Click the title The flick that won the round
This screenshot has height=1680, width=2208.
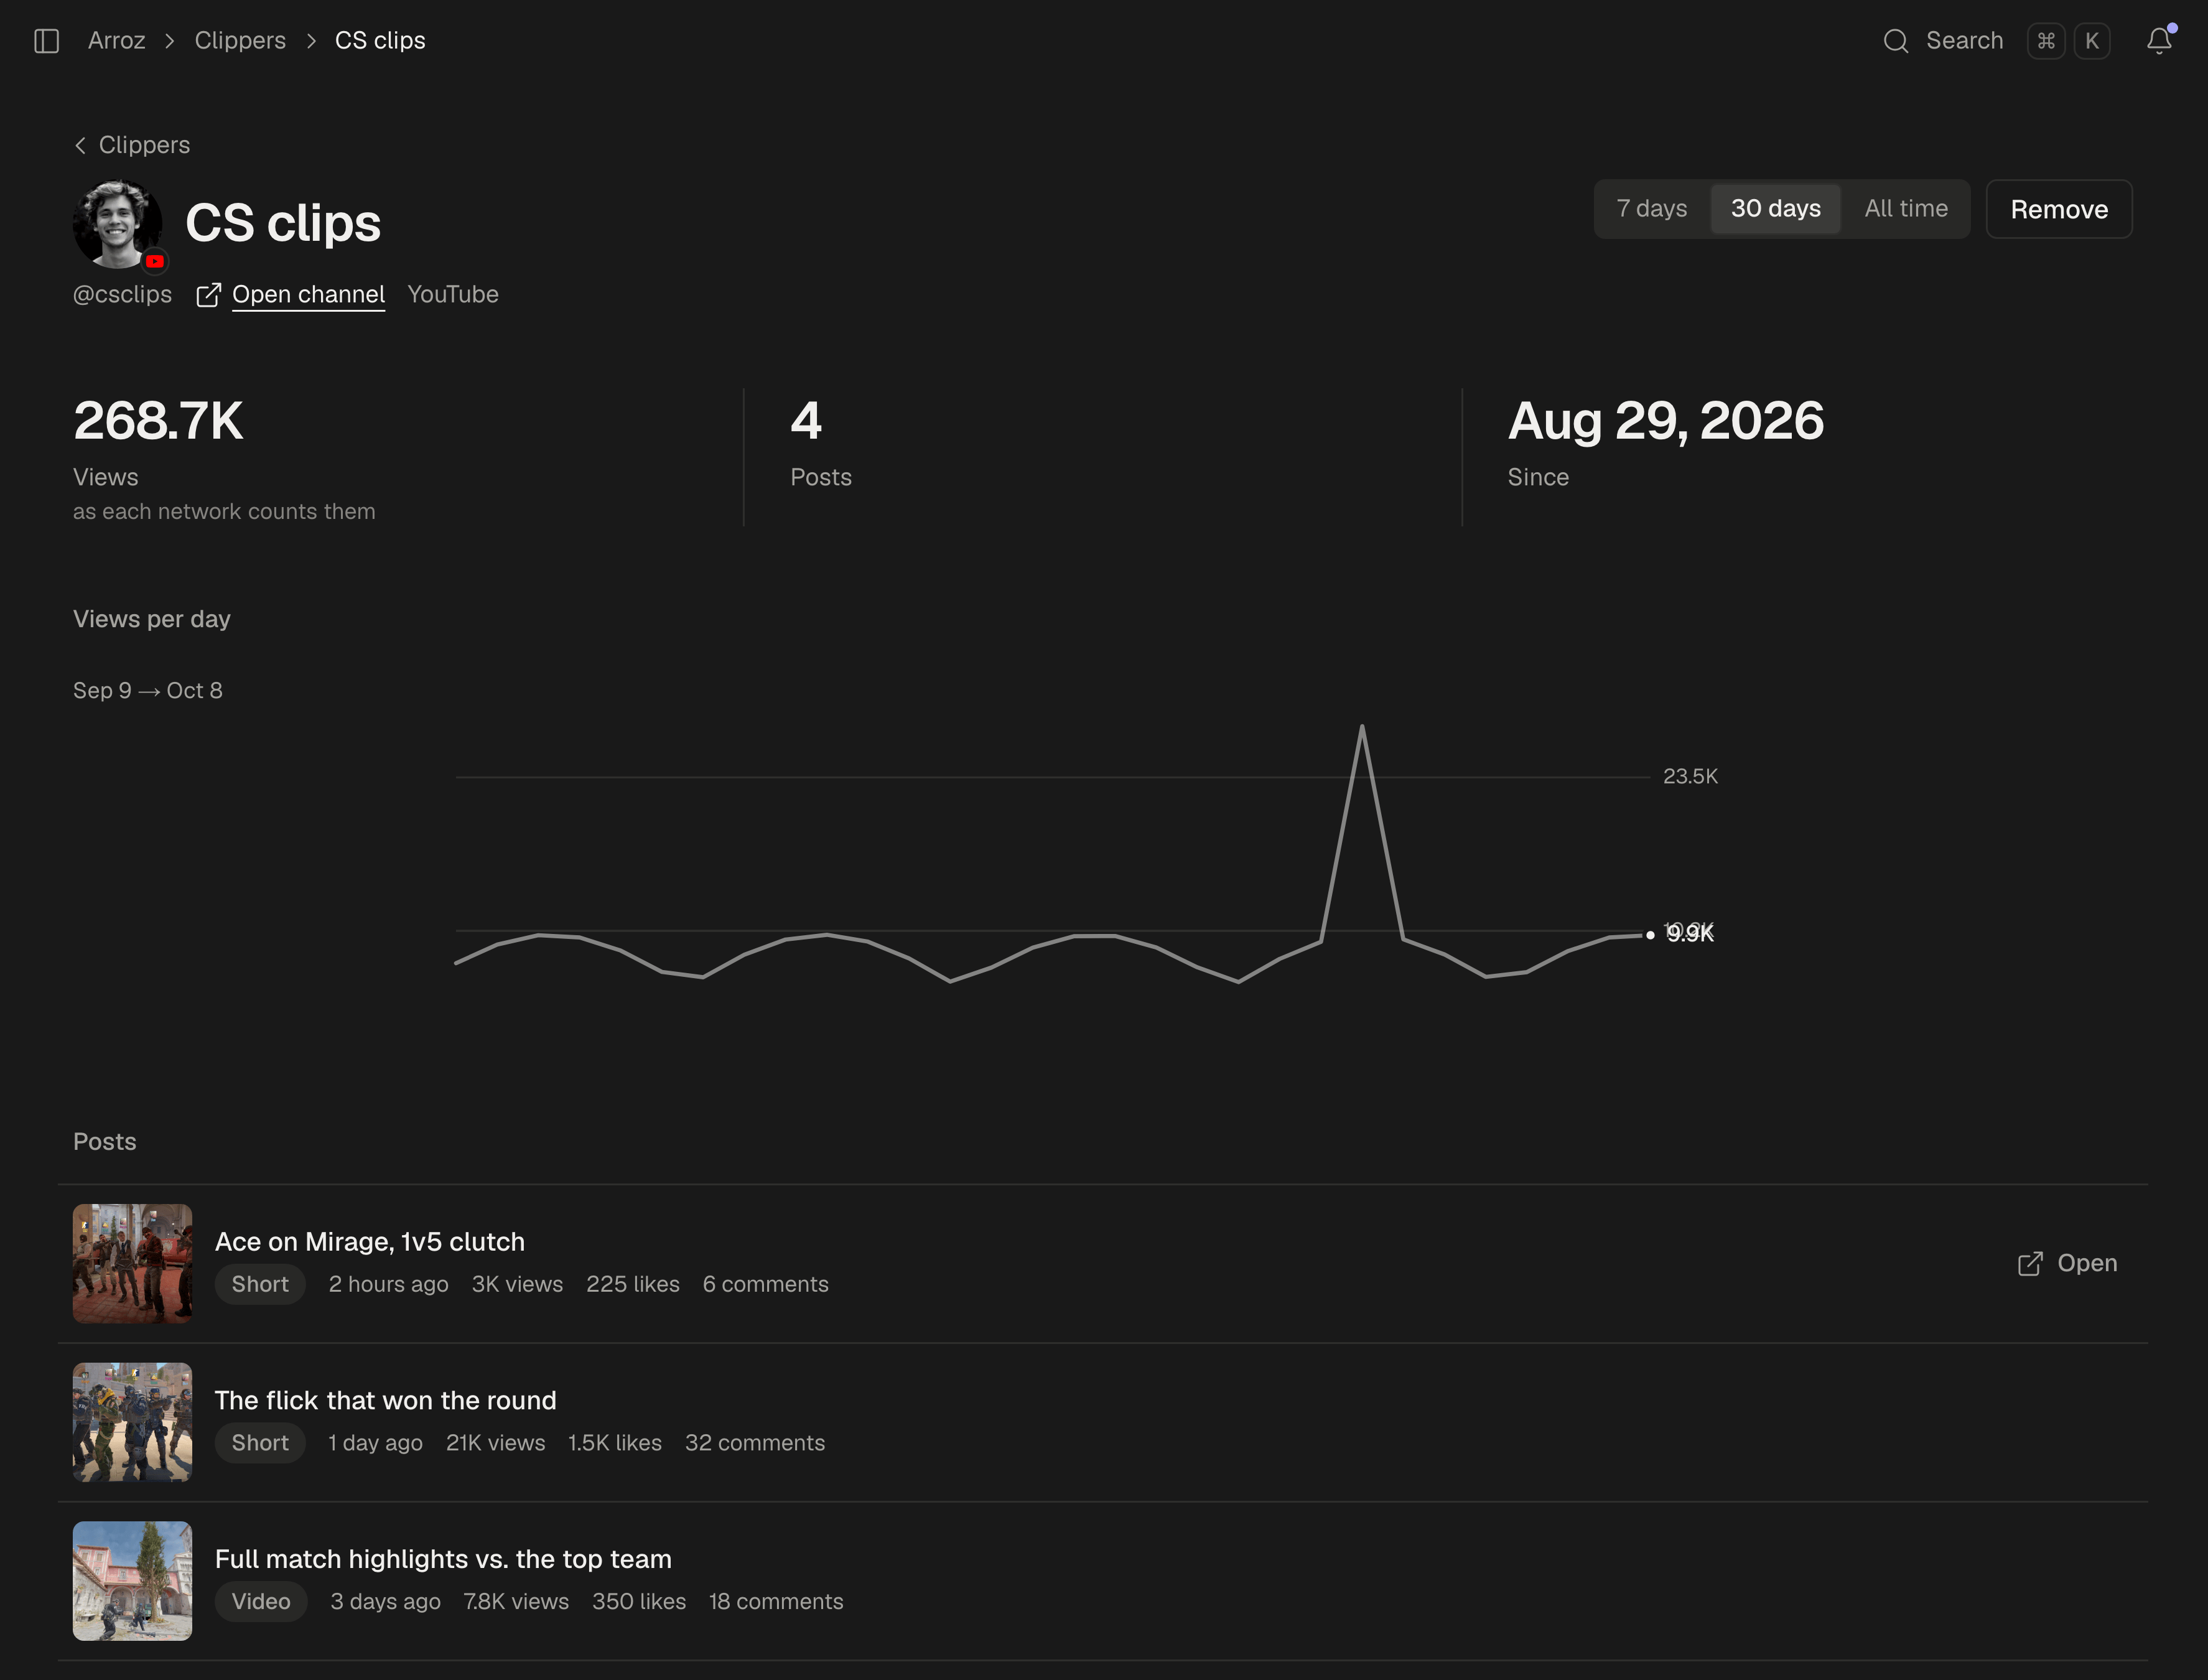(x=385, y=1401)
